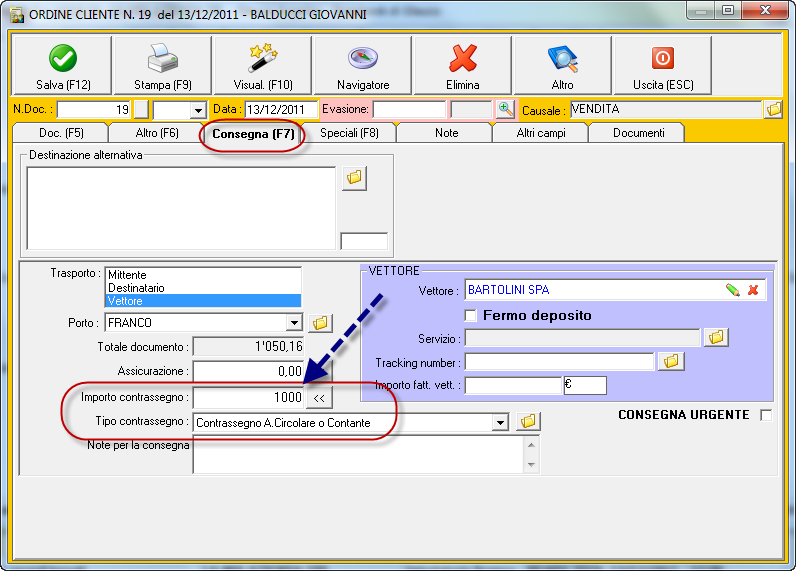Open the Servizio folder lookup icon
The image size is (796, 571).
tap(716, 337)
